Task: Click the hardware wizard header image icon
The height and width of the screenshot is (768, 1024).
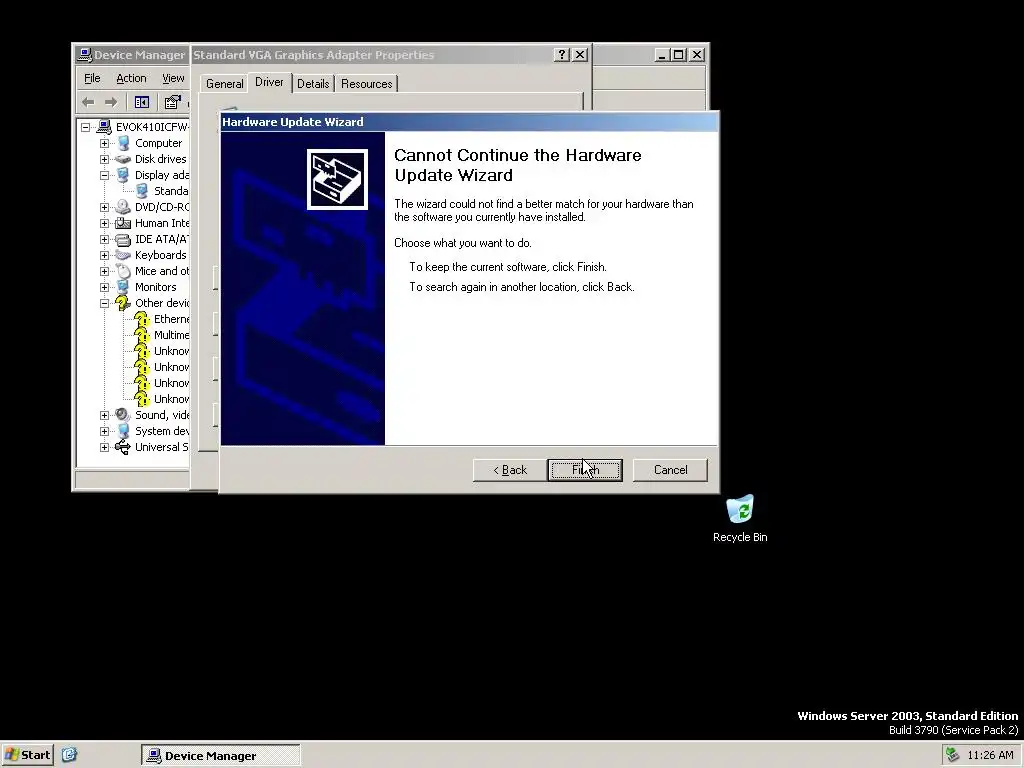Action: [x=337, y=180]
